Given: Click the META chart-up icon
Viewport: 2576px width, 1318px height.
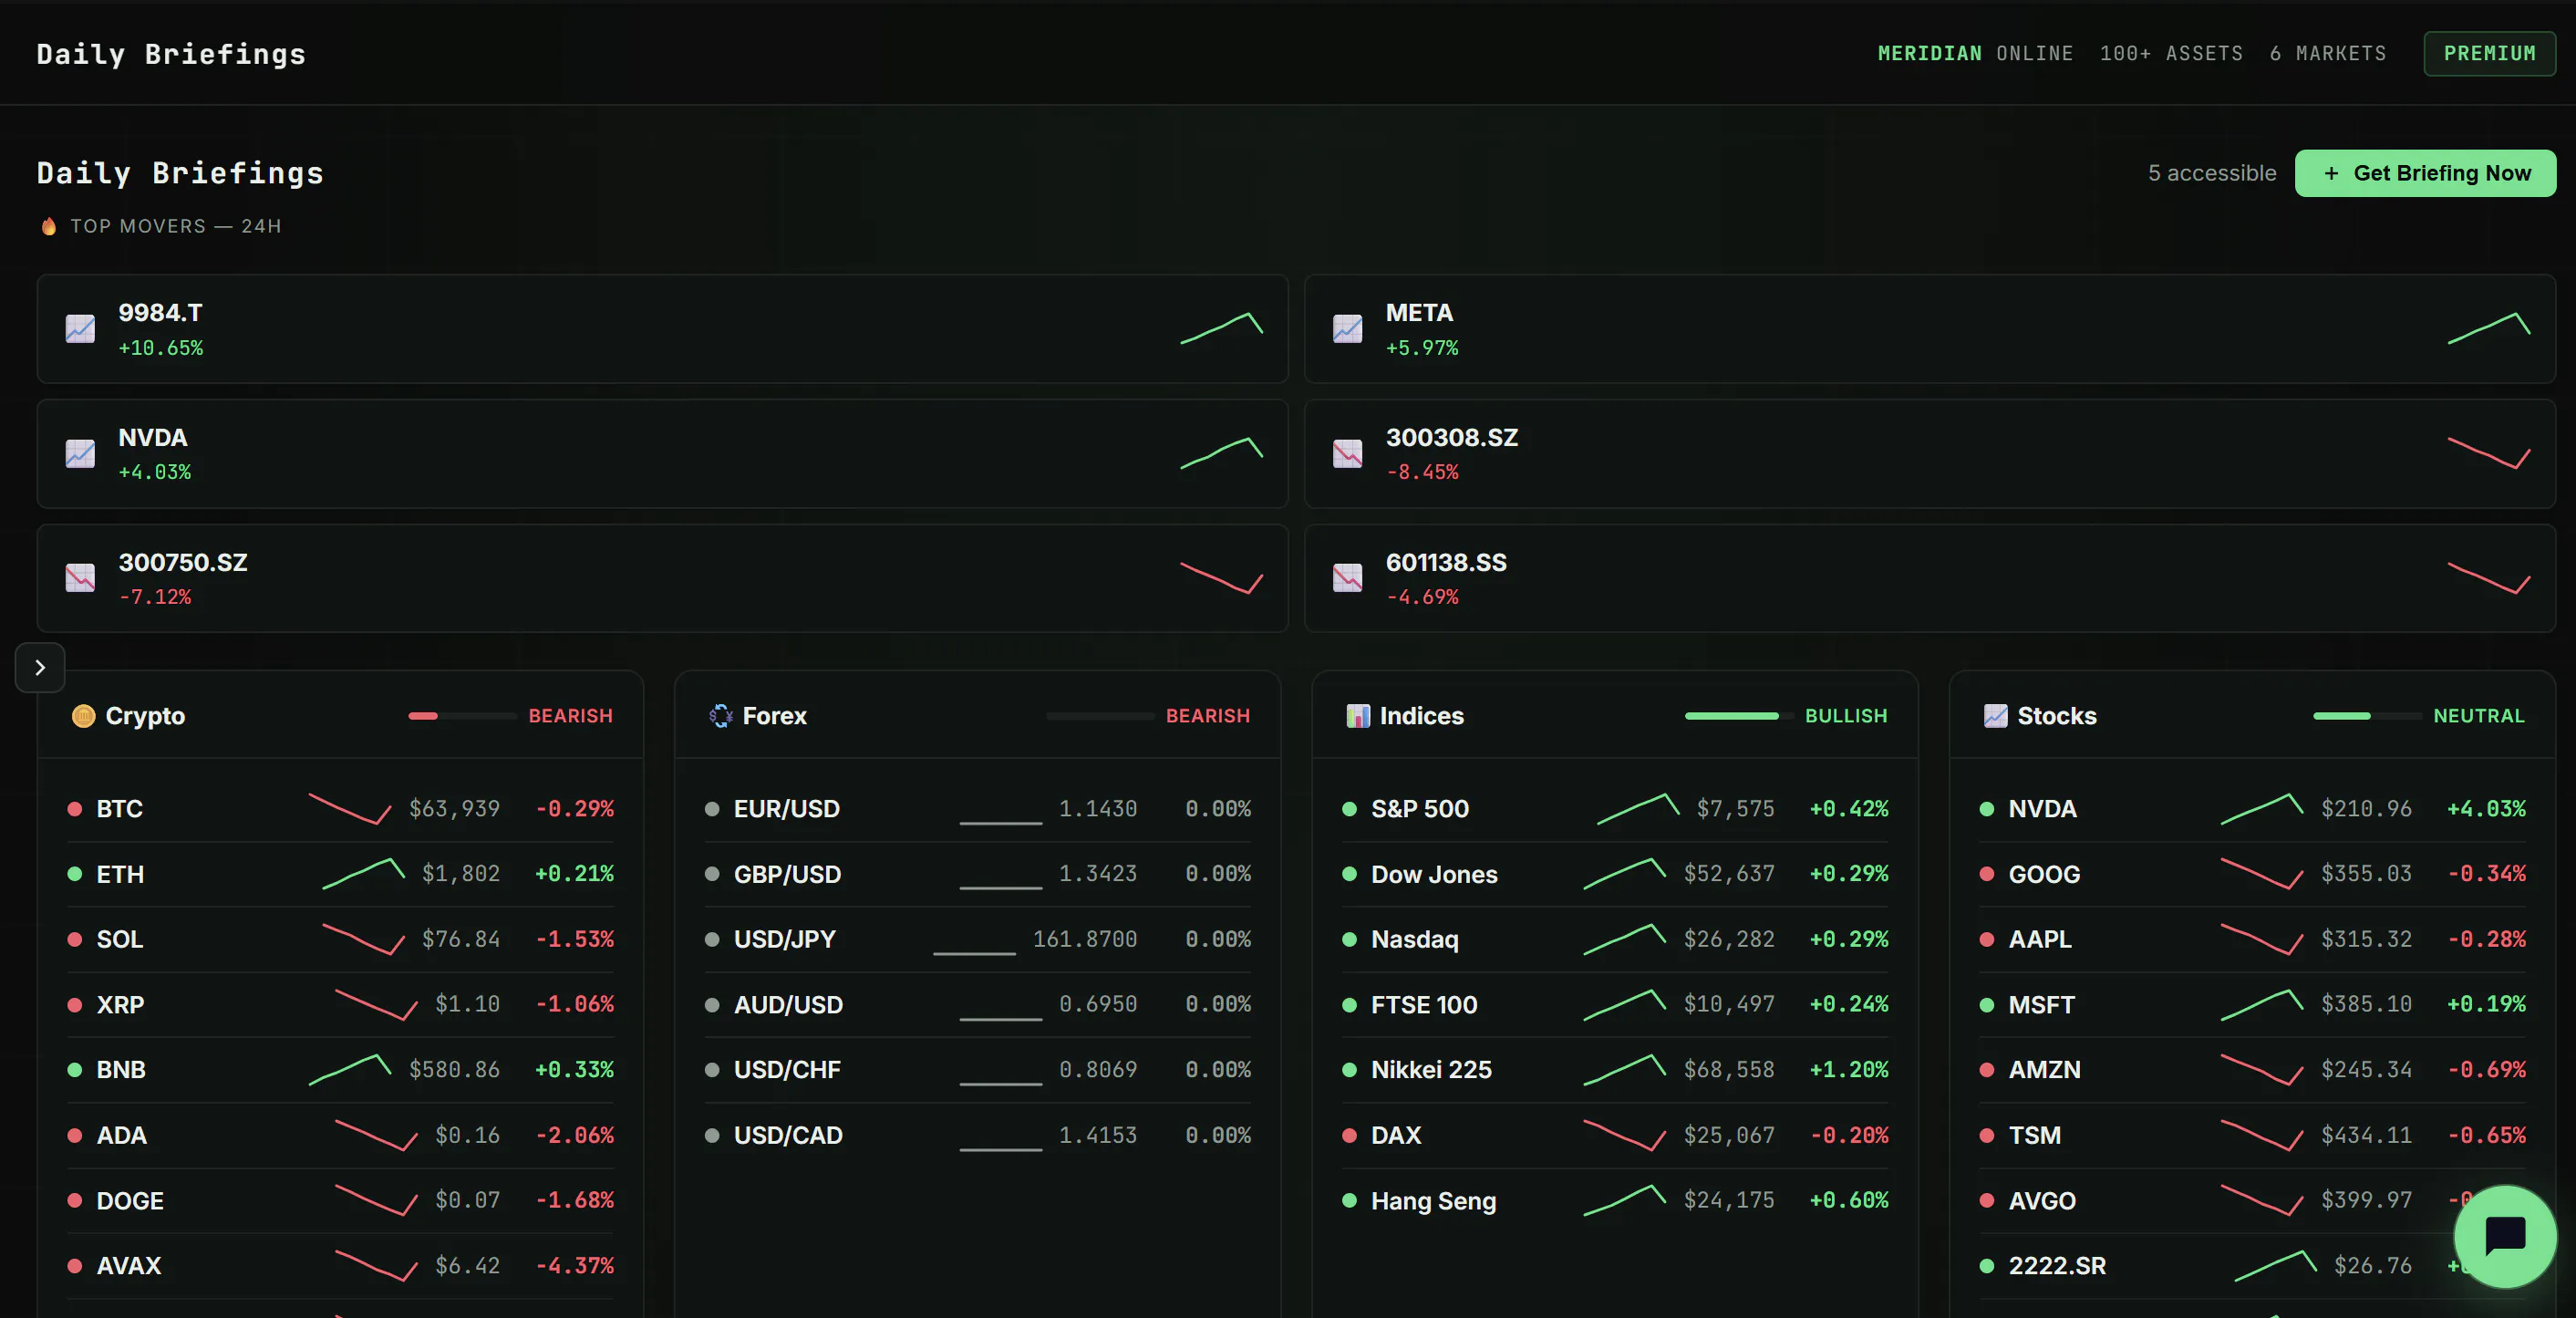Looking at the screenshot, I should [1347, 329].
